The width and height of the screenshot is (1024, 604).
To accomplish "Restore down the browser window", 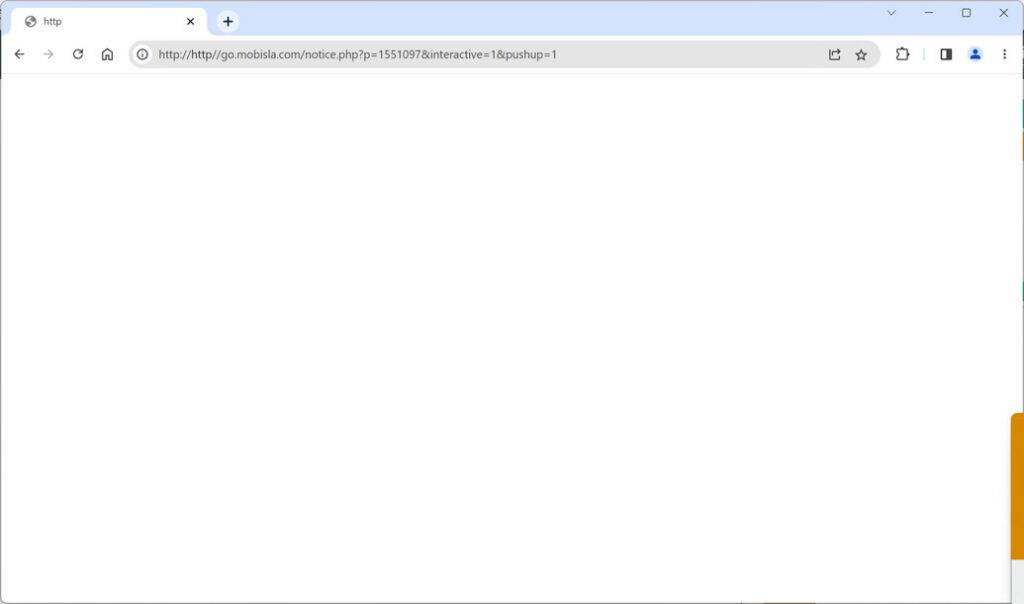I will (964, 13).
